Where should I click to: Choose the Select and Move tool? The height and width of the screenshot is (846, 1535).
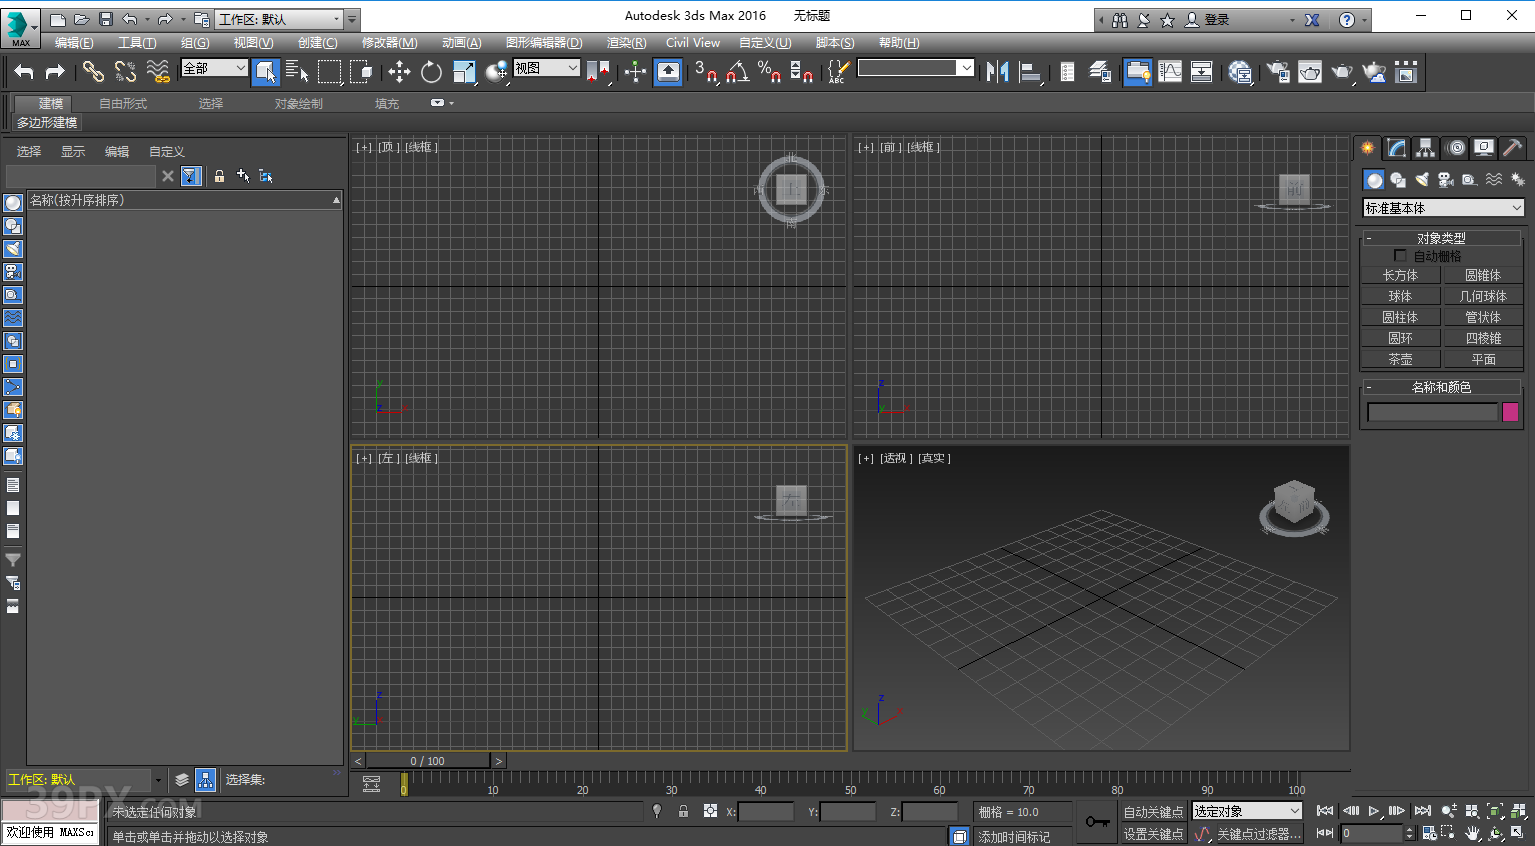pos(399,71)
